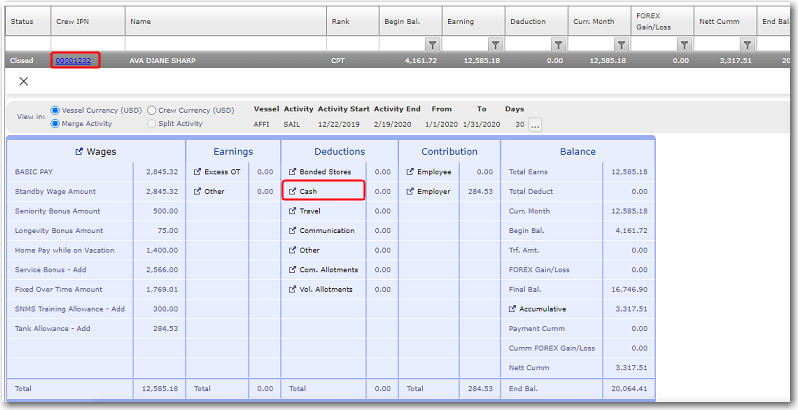Select Crew Currency (USD) radio button
The width and height of the screenshot is (798, 410).
click(152, 110)
